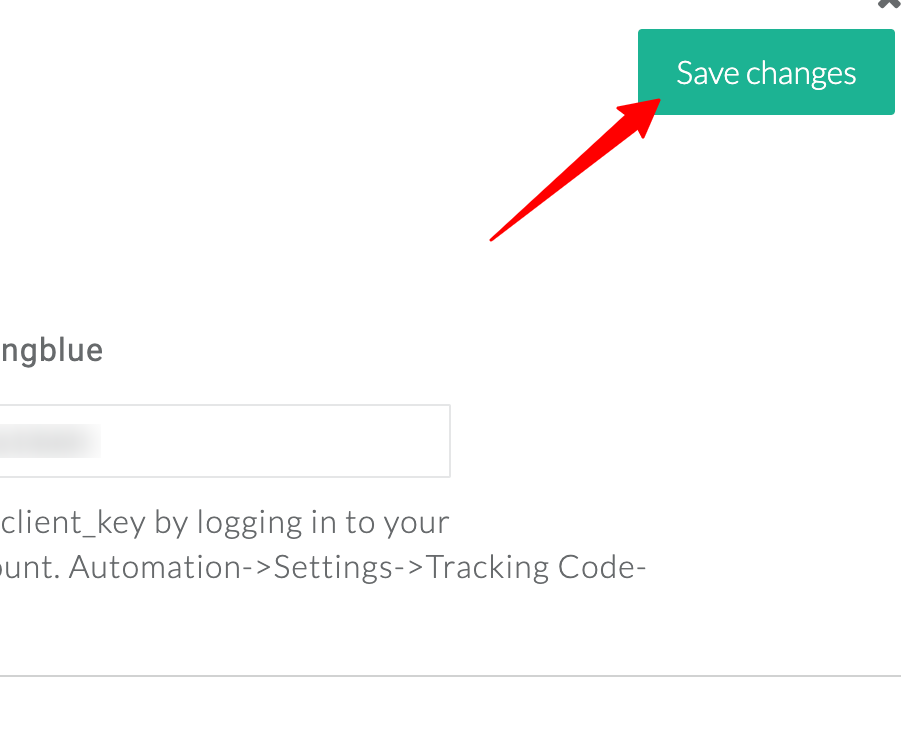Image resolution: width=911 pixels, height=734 pixels.
Task: Click the word "Save" on the green button
Action: click(x=708, y=73)
